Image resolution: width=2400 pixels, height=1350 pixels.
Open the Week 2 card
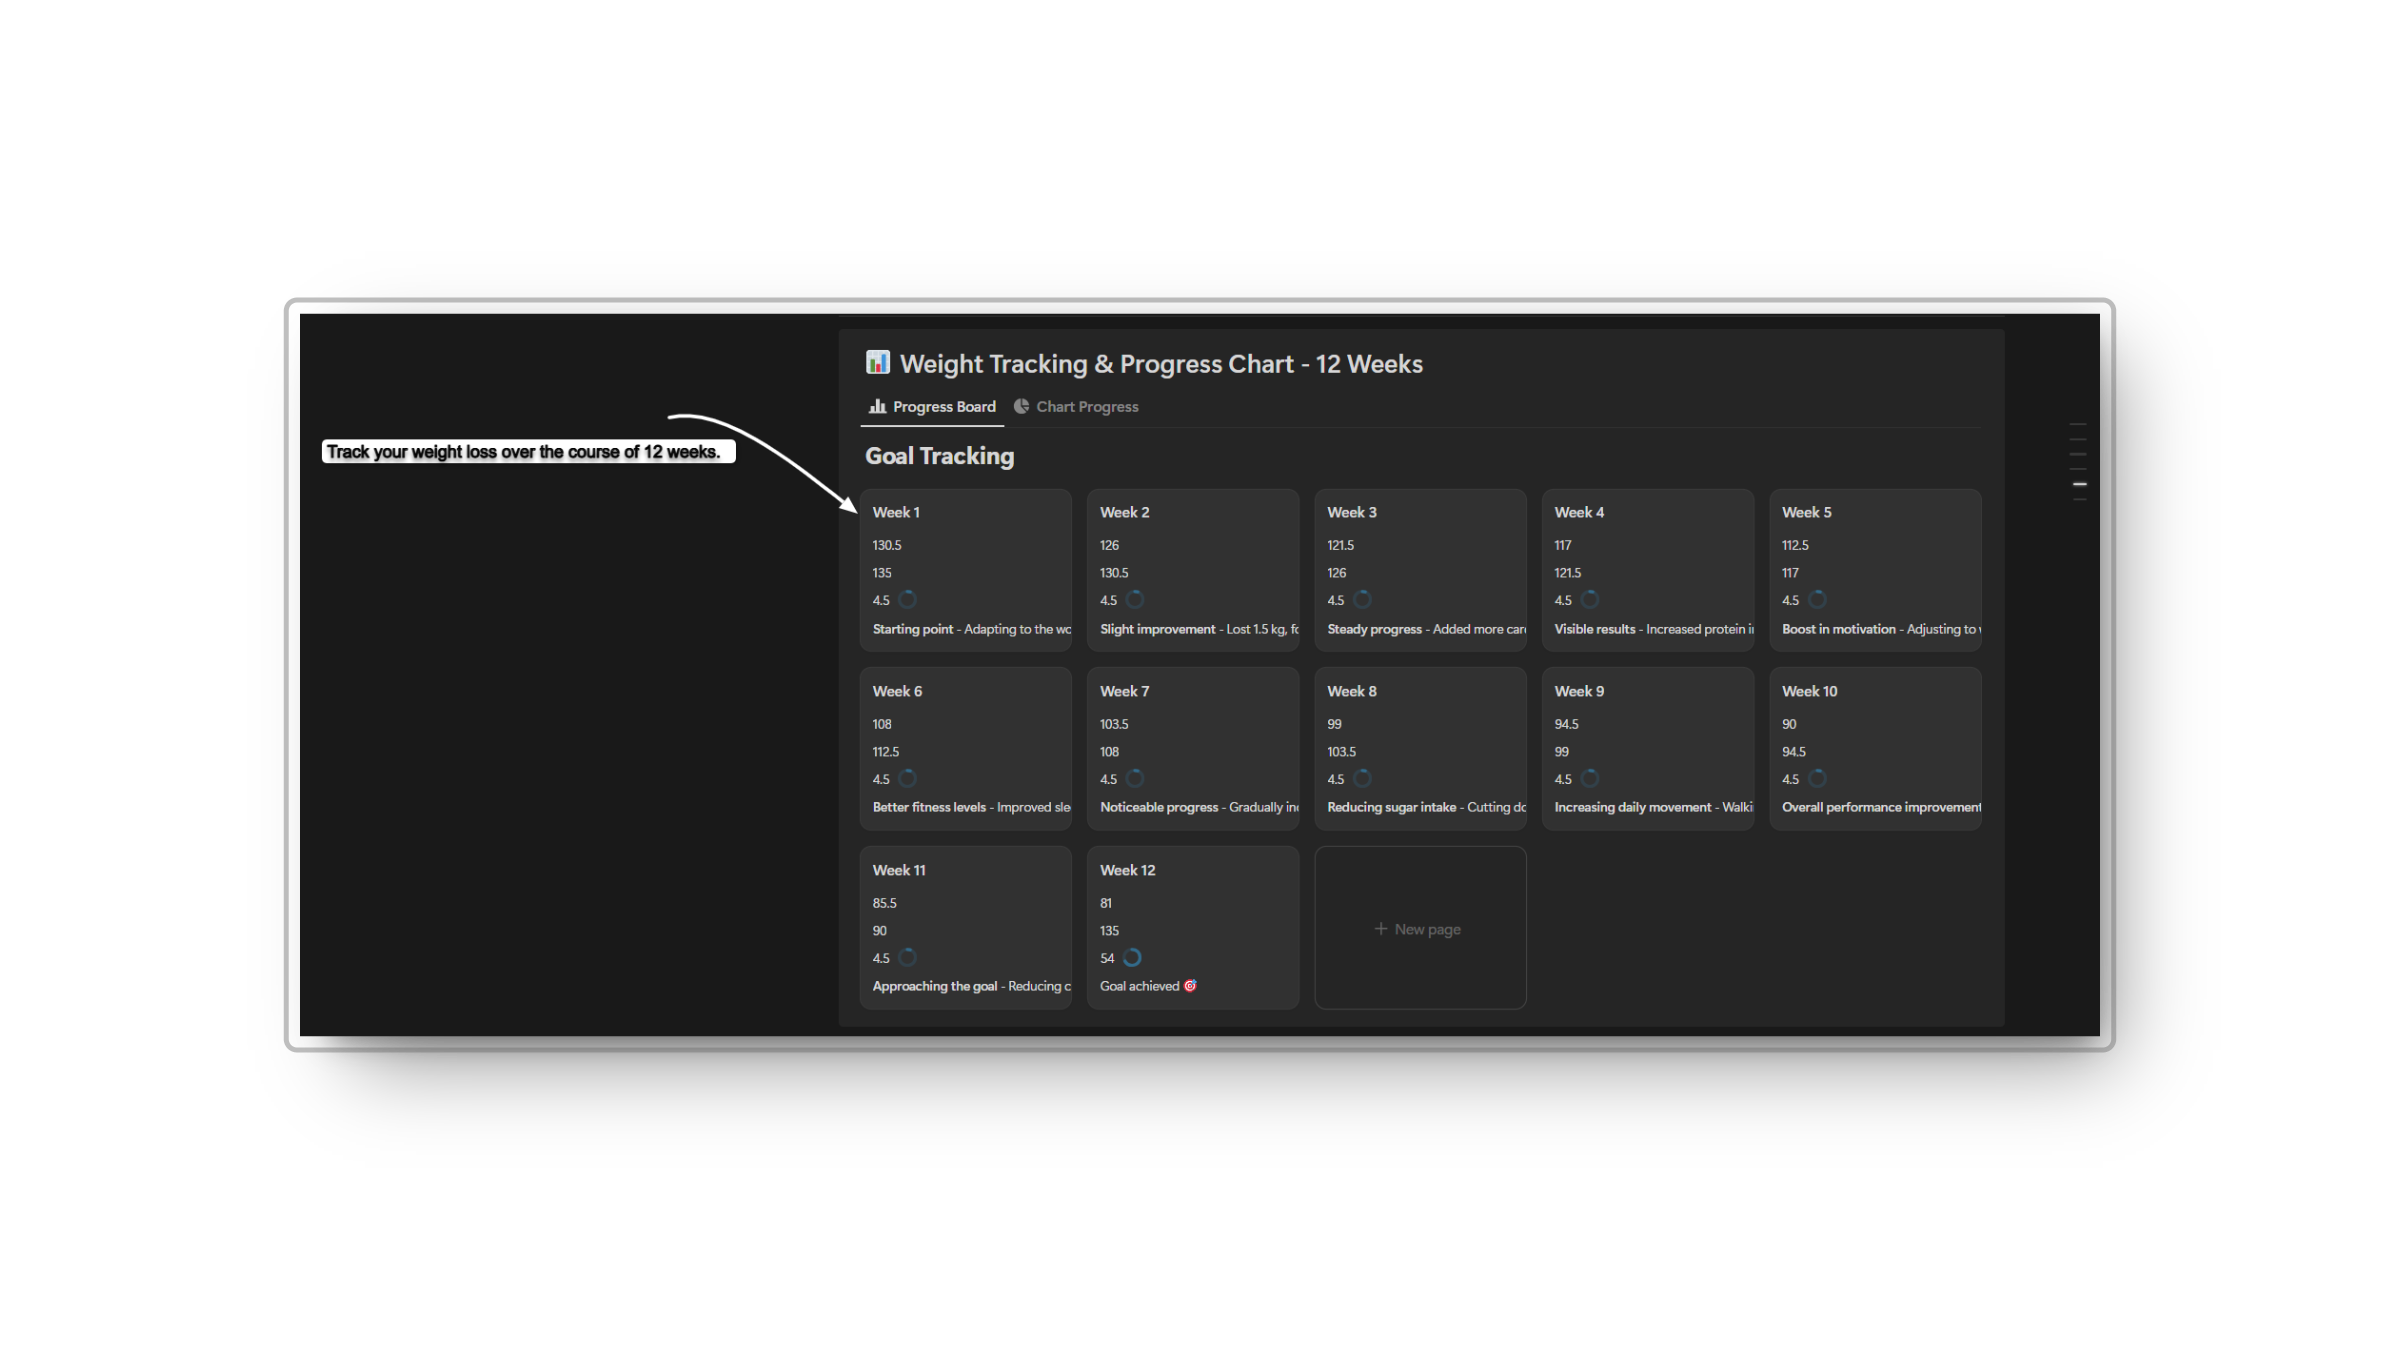(1193, 570)
